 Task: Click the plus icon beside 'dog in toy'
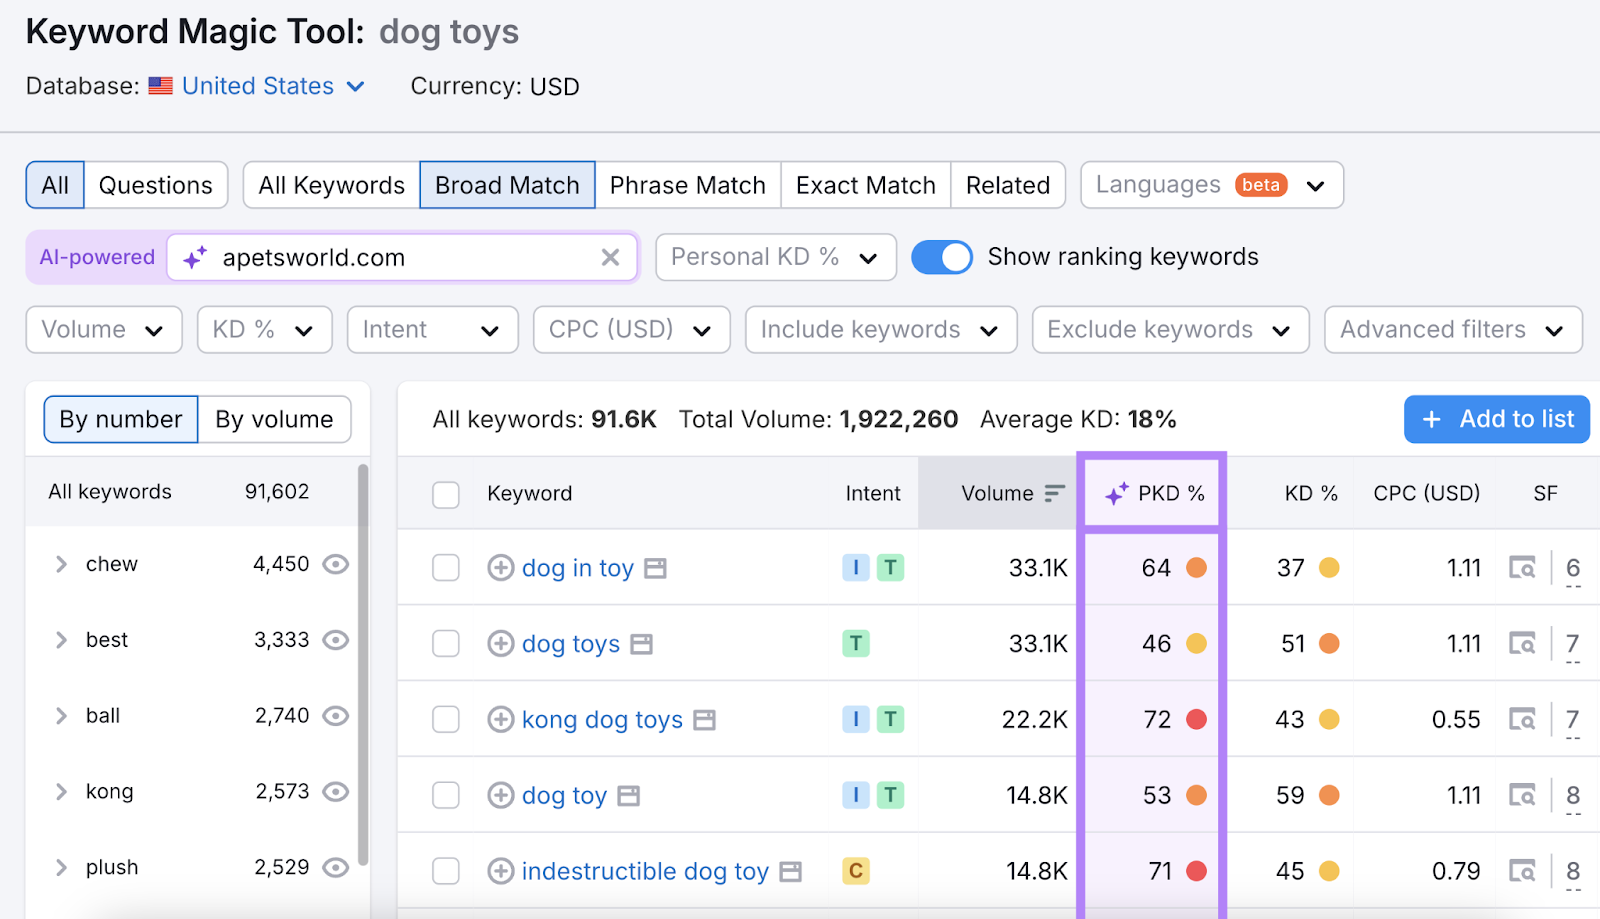point(500,568)
